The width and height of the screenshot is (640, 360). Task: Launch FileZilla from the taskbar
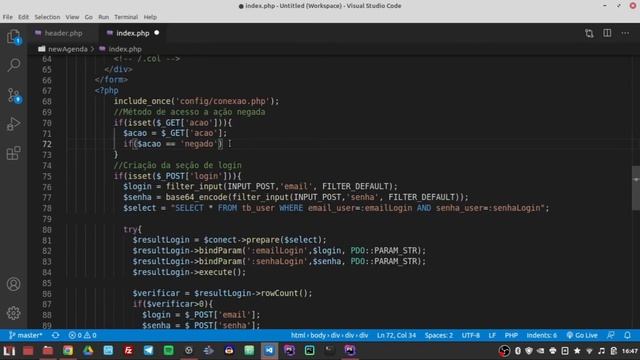tap(128, 351)
